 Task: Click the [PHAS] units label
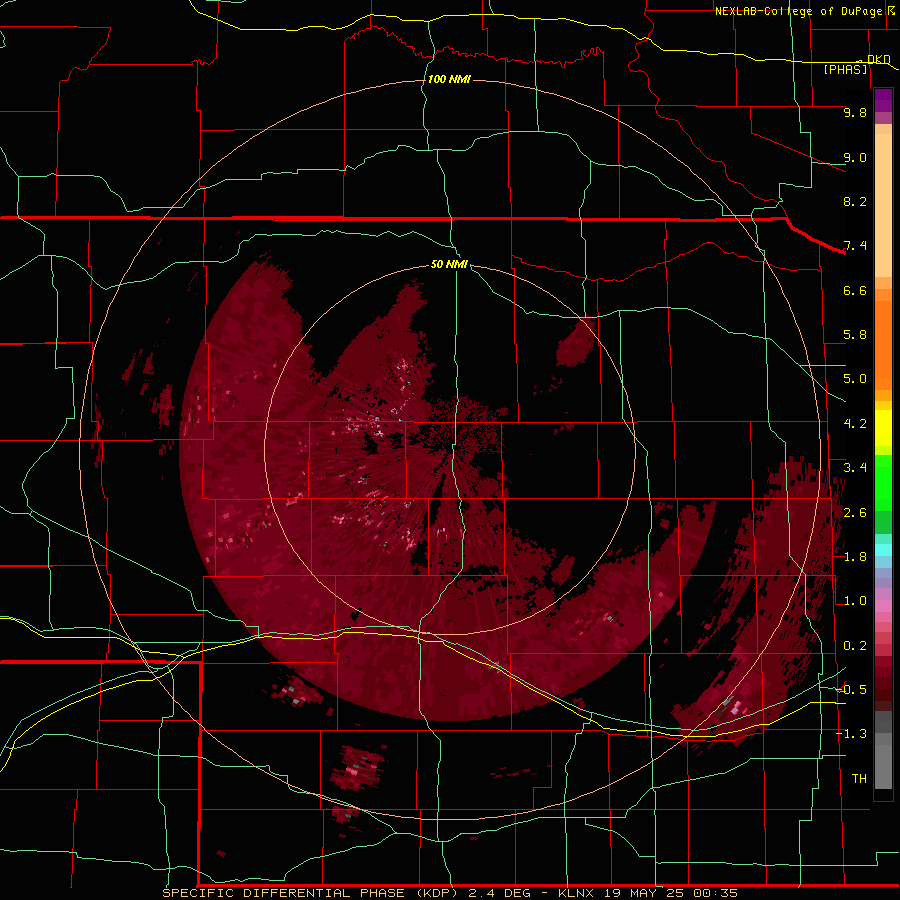(845, 69)
